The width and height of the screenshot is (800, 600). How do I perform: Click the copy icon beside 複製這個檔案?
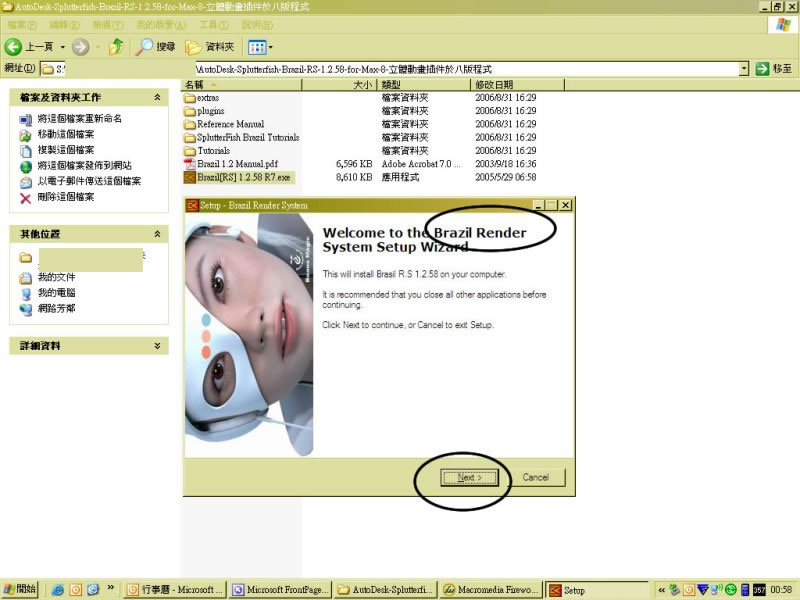[x=26, y=151]
